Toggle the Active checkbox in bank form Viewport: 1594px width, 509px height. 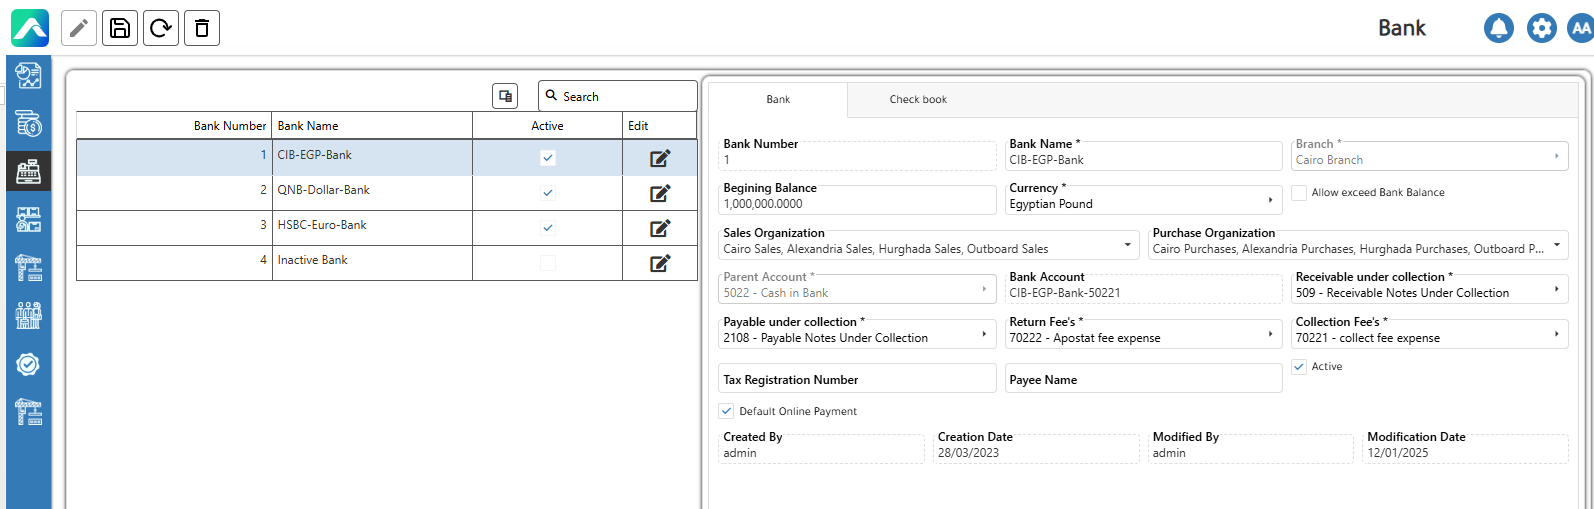[1299, 367]
